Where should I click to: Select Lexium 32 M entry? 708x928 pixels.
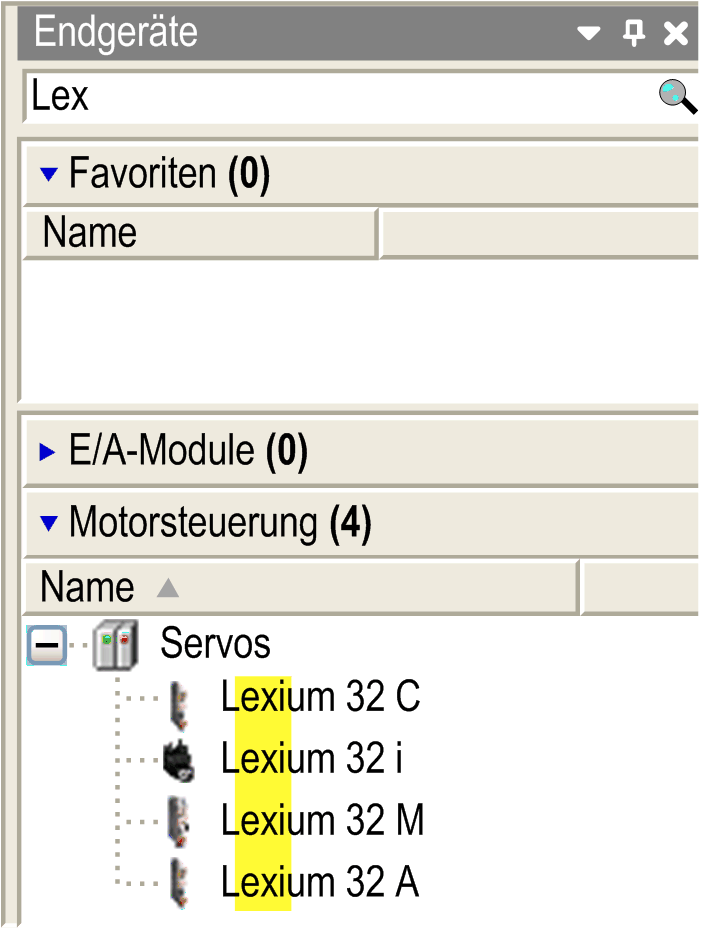point(323,820)
